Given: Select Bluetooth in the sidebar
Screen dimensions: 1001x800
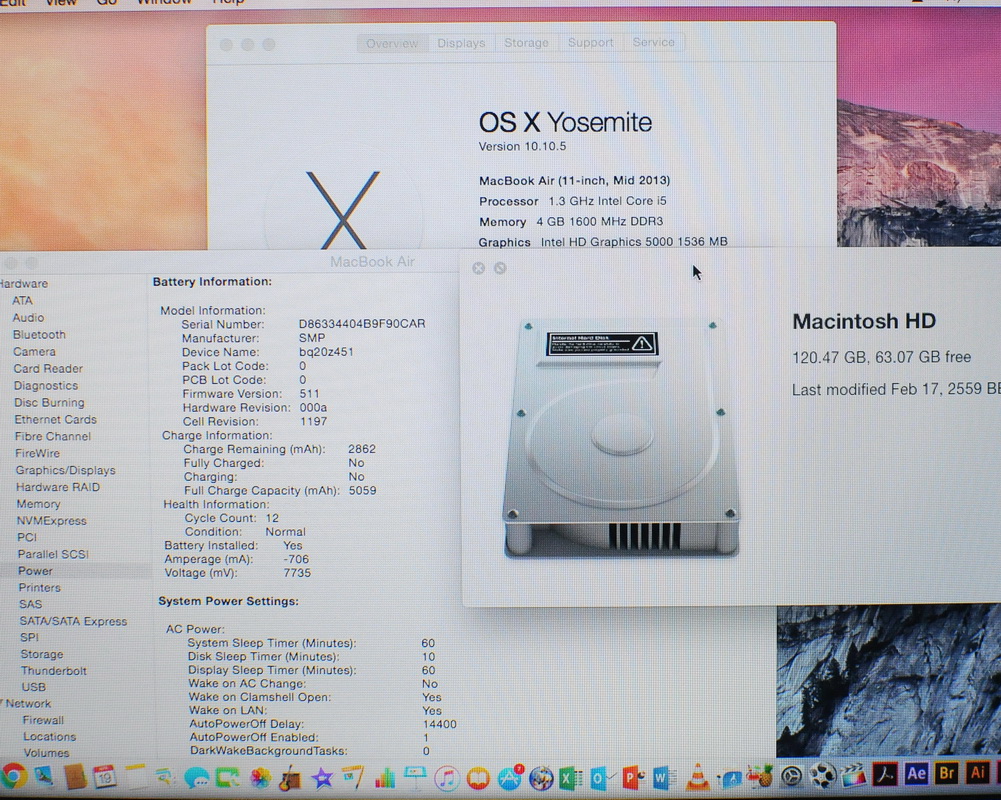Looking at the screenshot, I should (x=39, y=335).
